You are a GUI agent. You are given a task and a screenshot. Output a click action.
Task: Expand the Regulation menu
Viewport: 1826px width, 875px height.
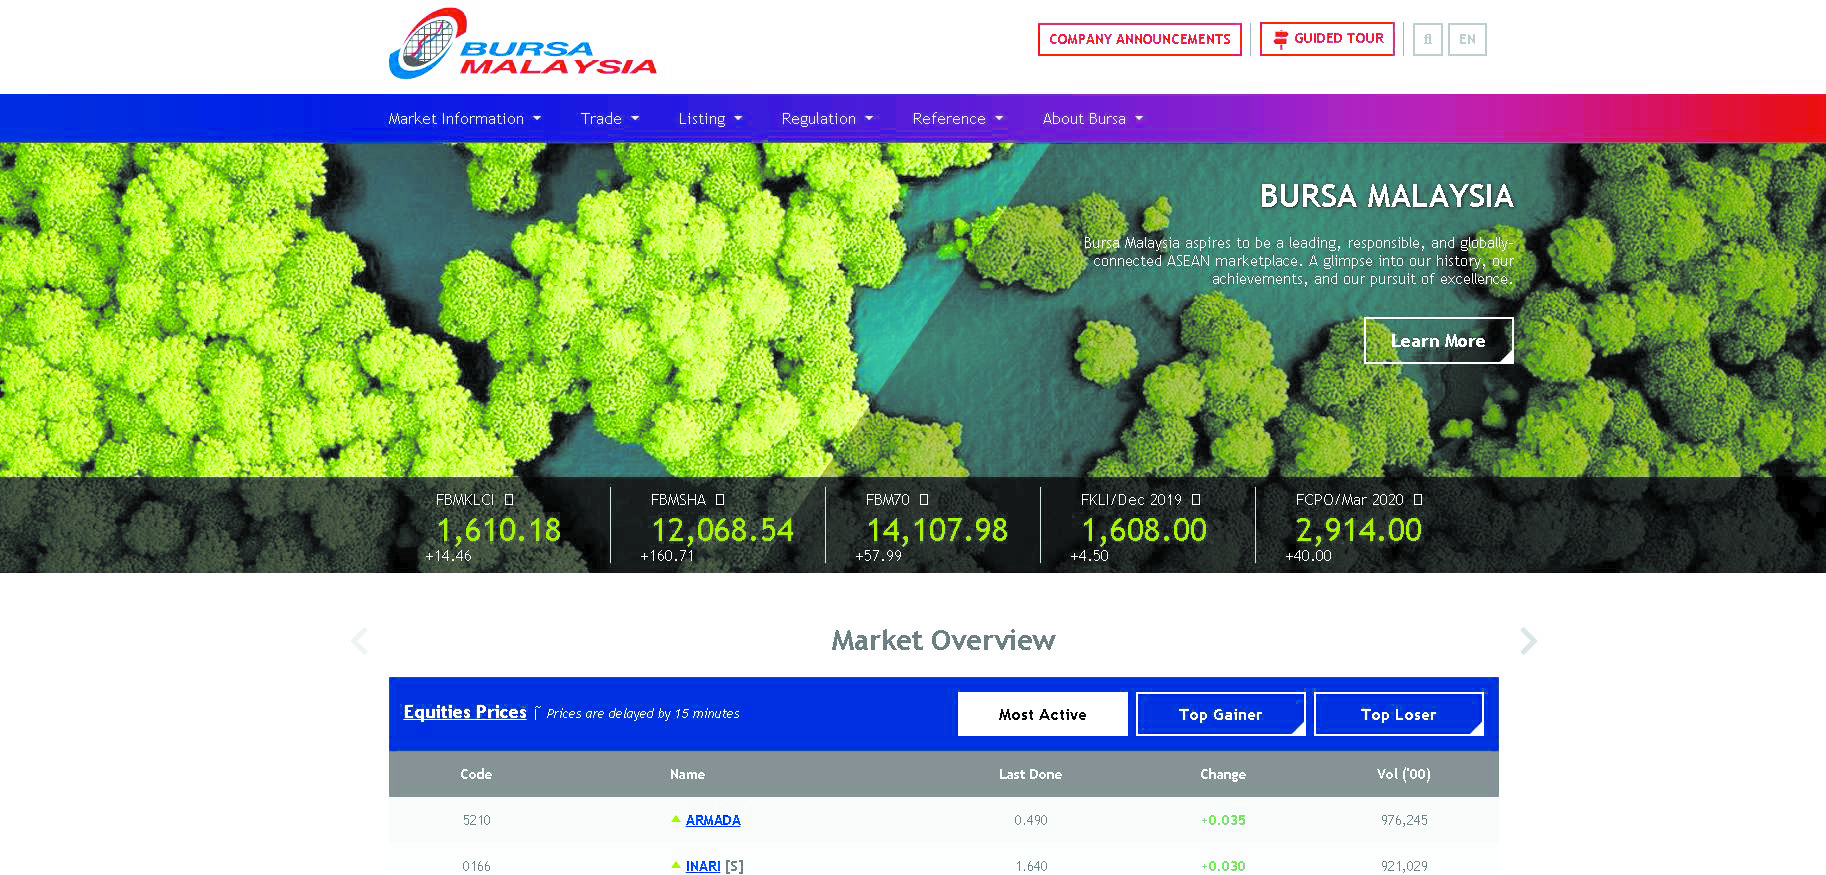(827, 119)
